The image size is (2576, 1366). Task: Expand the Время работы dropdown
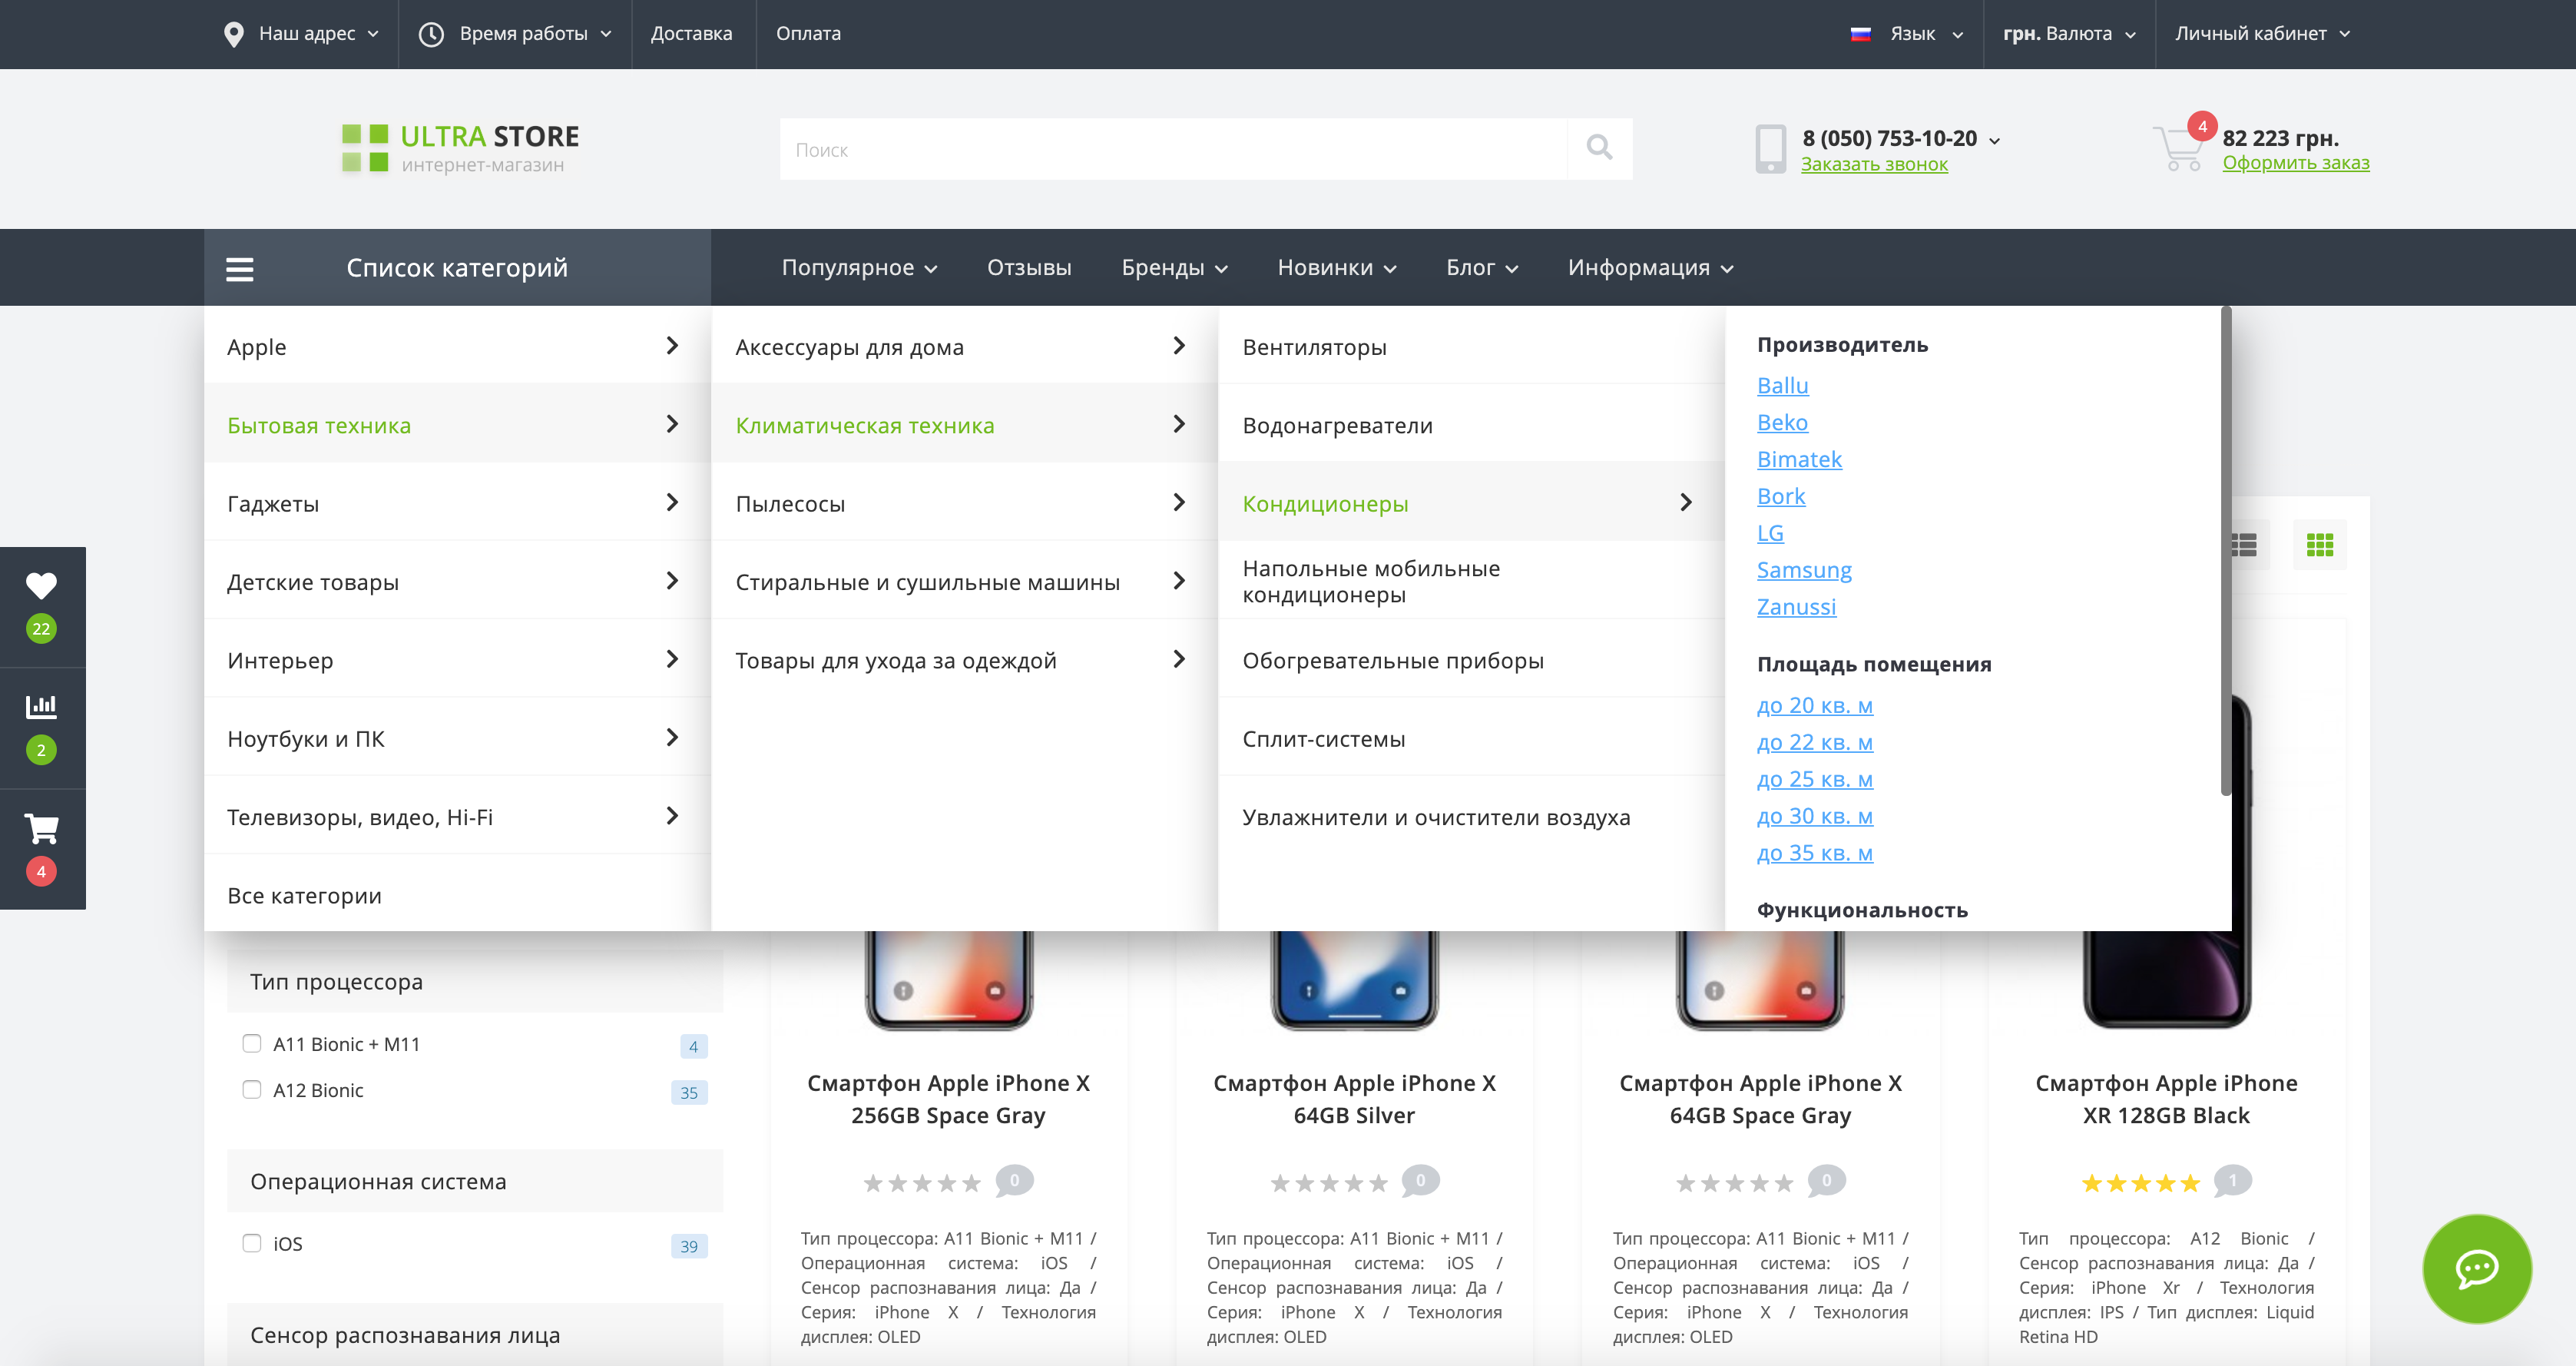pyautogui.click(x=515, y=34)
